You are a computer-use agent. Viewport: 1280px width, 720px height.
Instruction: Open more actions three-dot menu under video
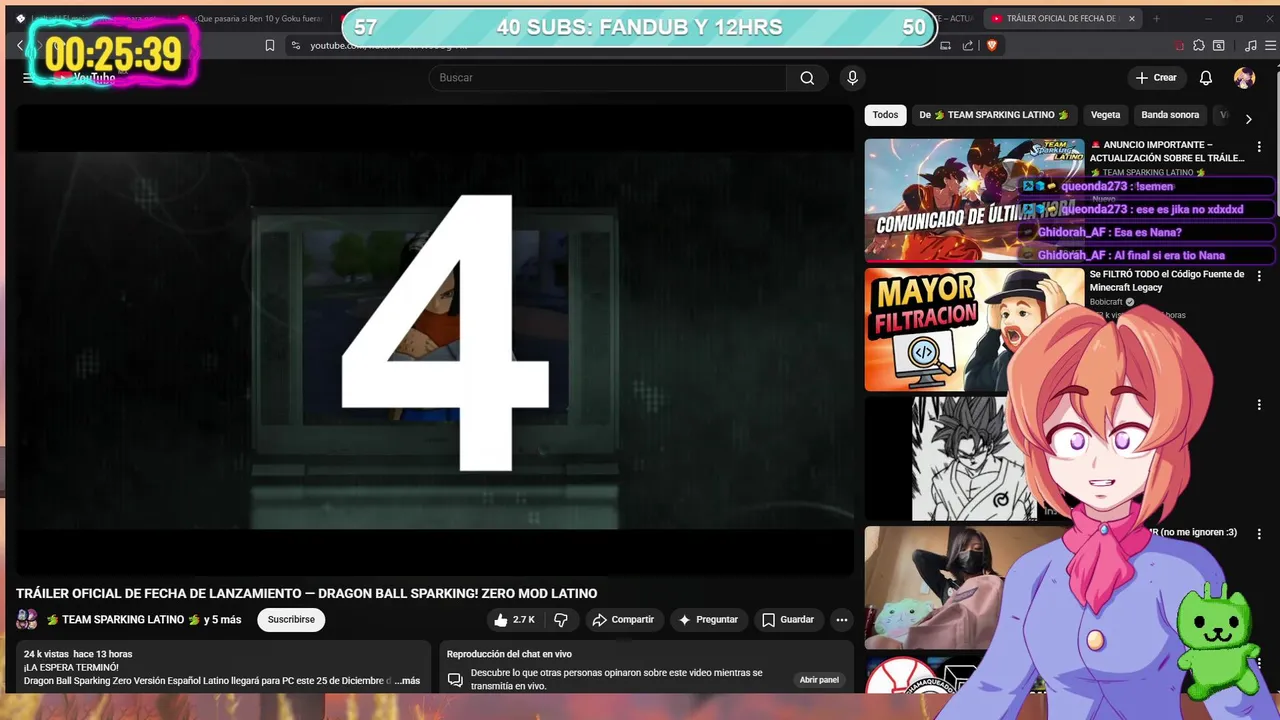point(842,620)
